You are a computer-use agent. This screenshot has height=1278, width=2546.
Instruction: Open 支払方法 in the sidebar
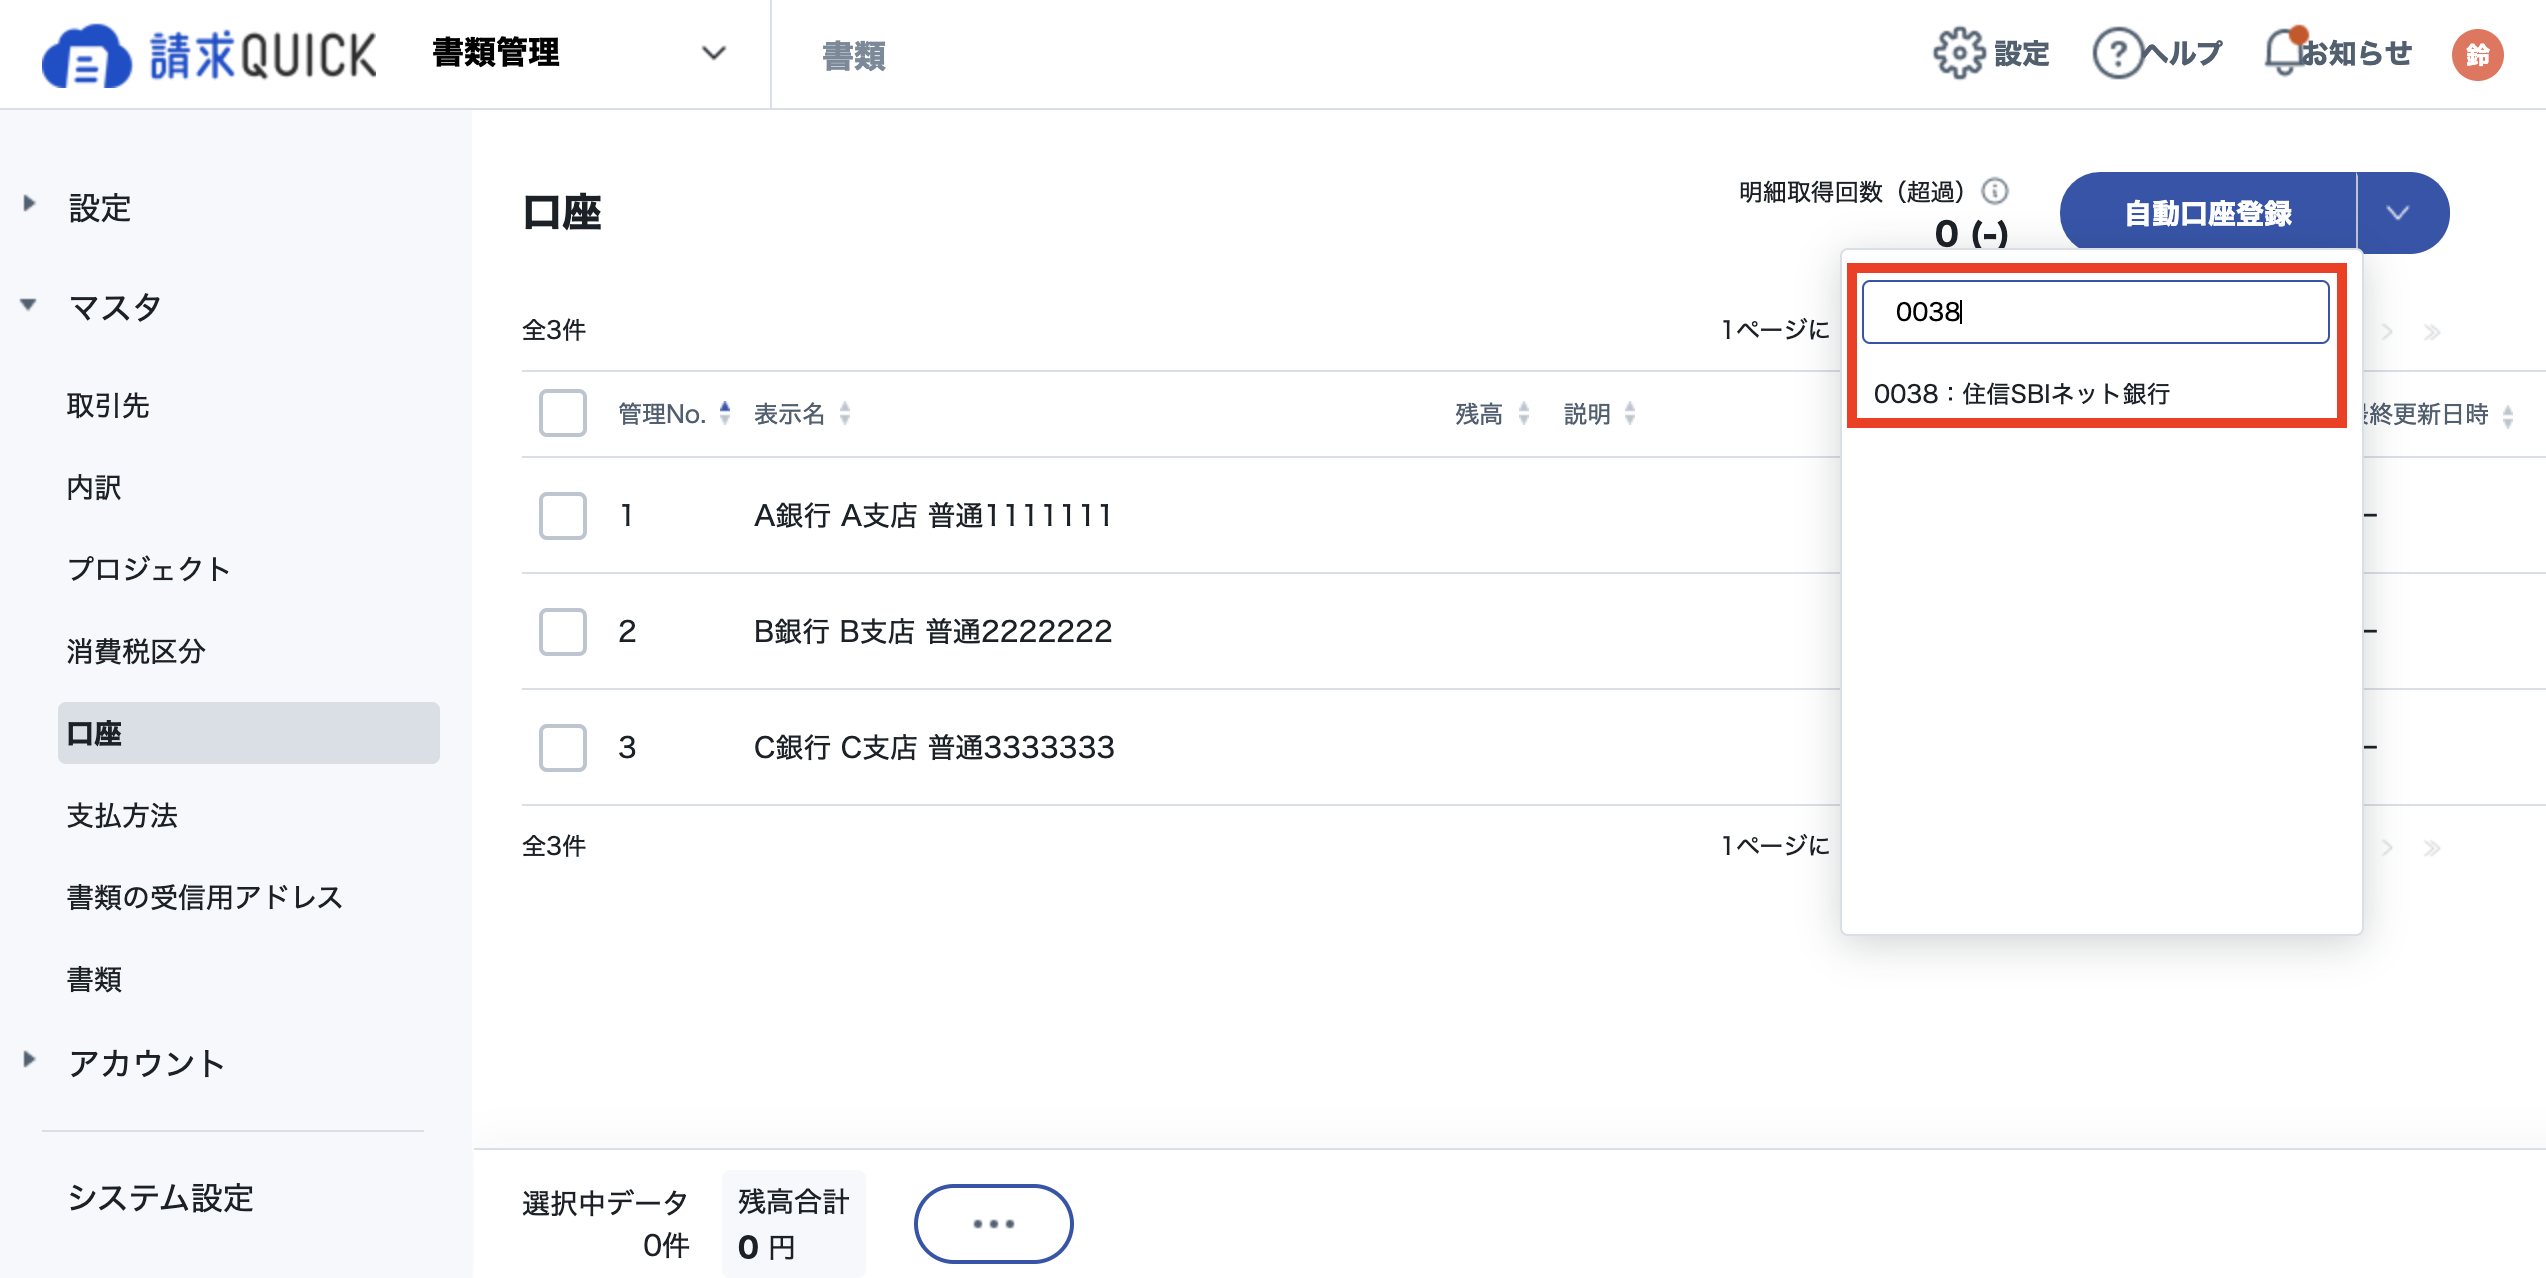tap(122, 815)
